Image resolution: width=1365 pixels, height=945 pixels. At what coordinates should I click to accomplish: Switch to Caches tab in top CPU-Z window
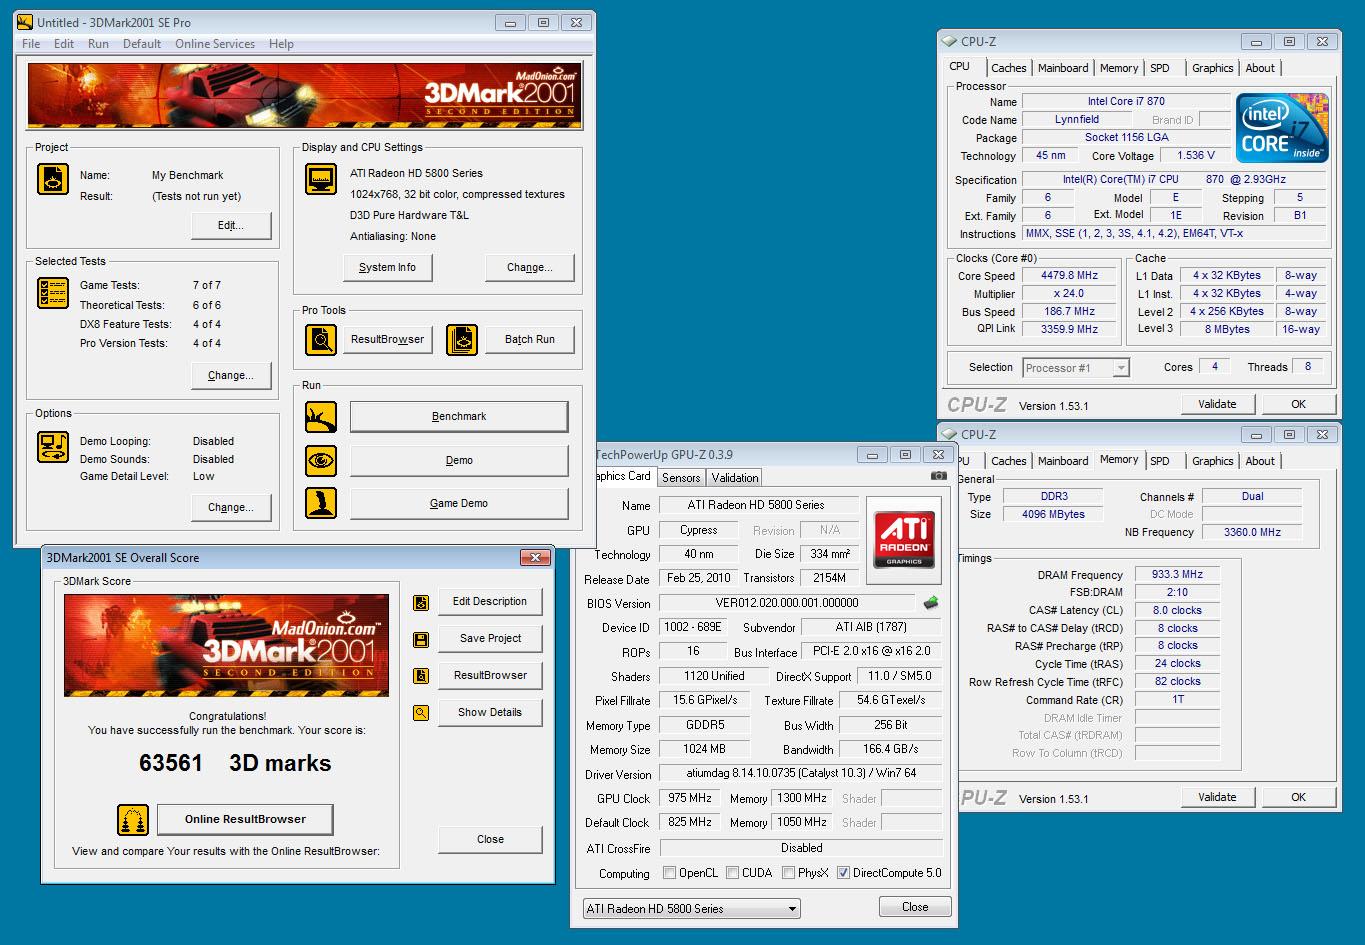[x=1008, y=68]
